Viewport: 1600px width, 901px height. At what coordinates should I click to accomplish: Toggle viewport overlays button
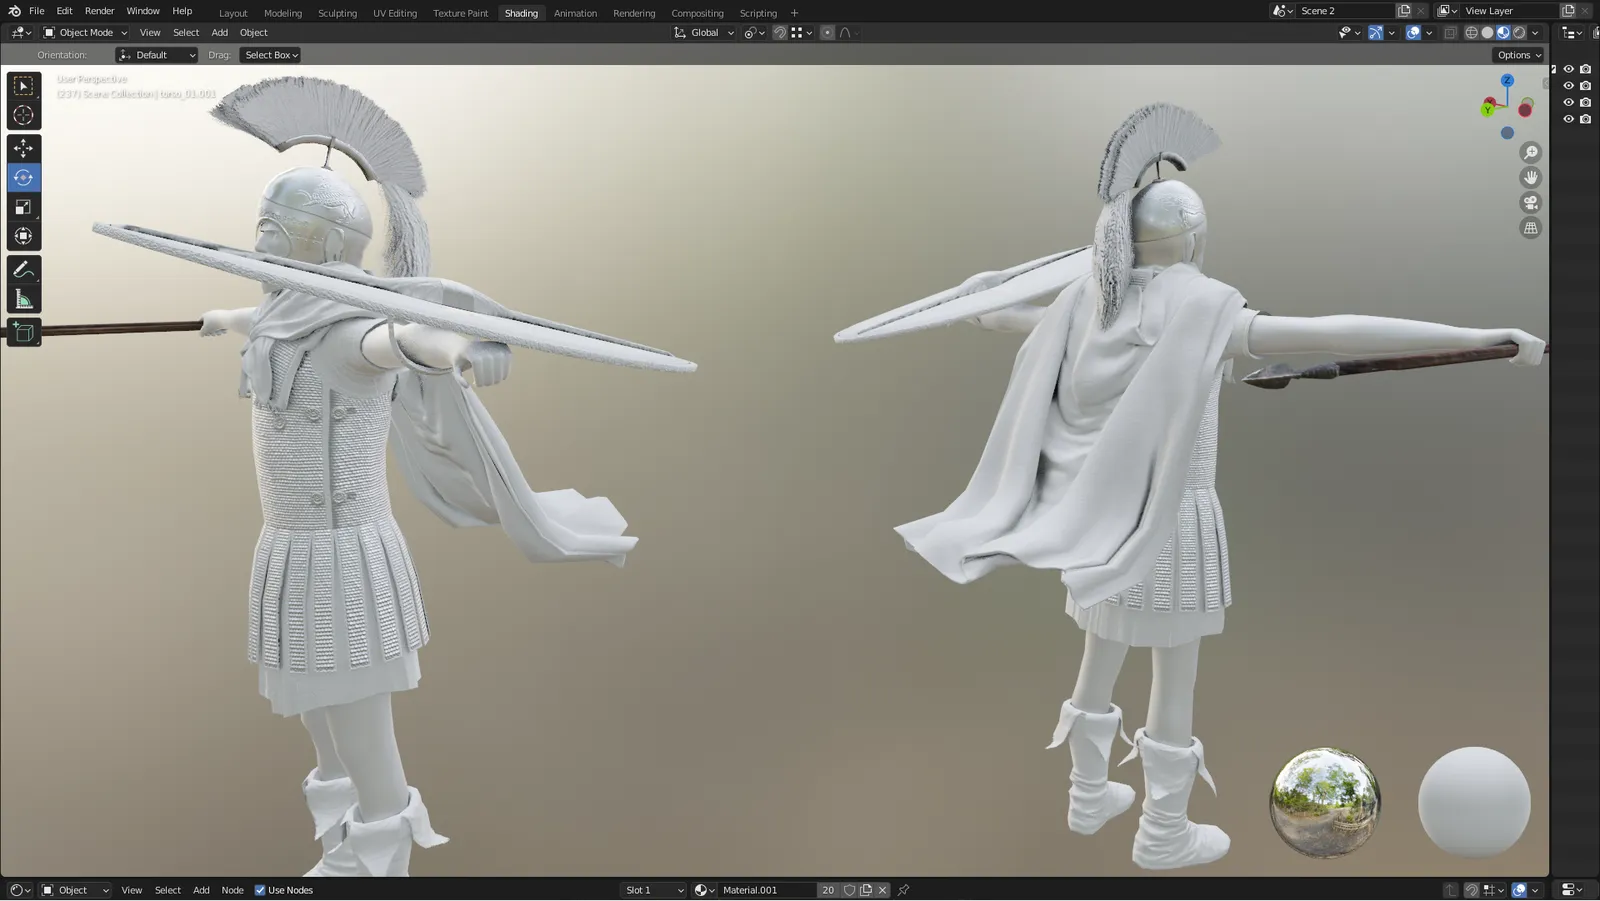1413,33
